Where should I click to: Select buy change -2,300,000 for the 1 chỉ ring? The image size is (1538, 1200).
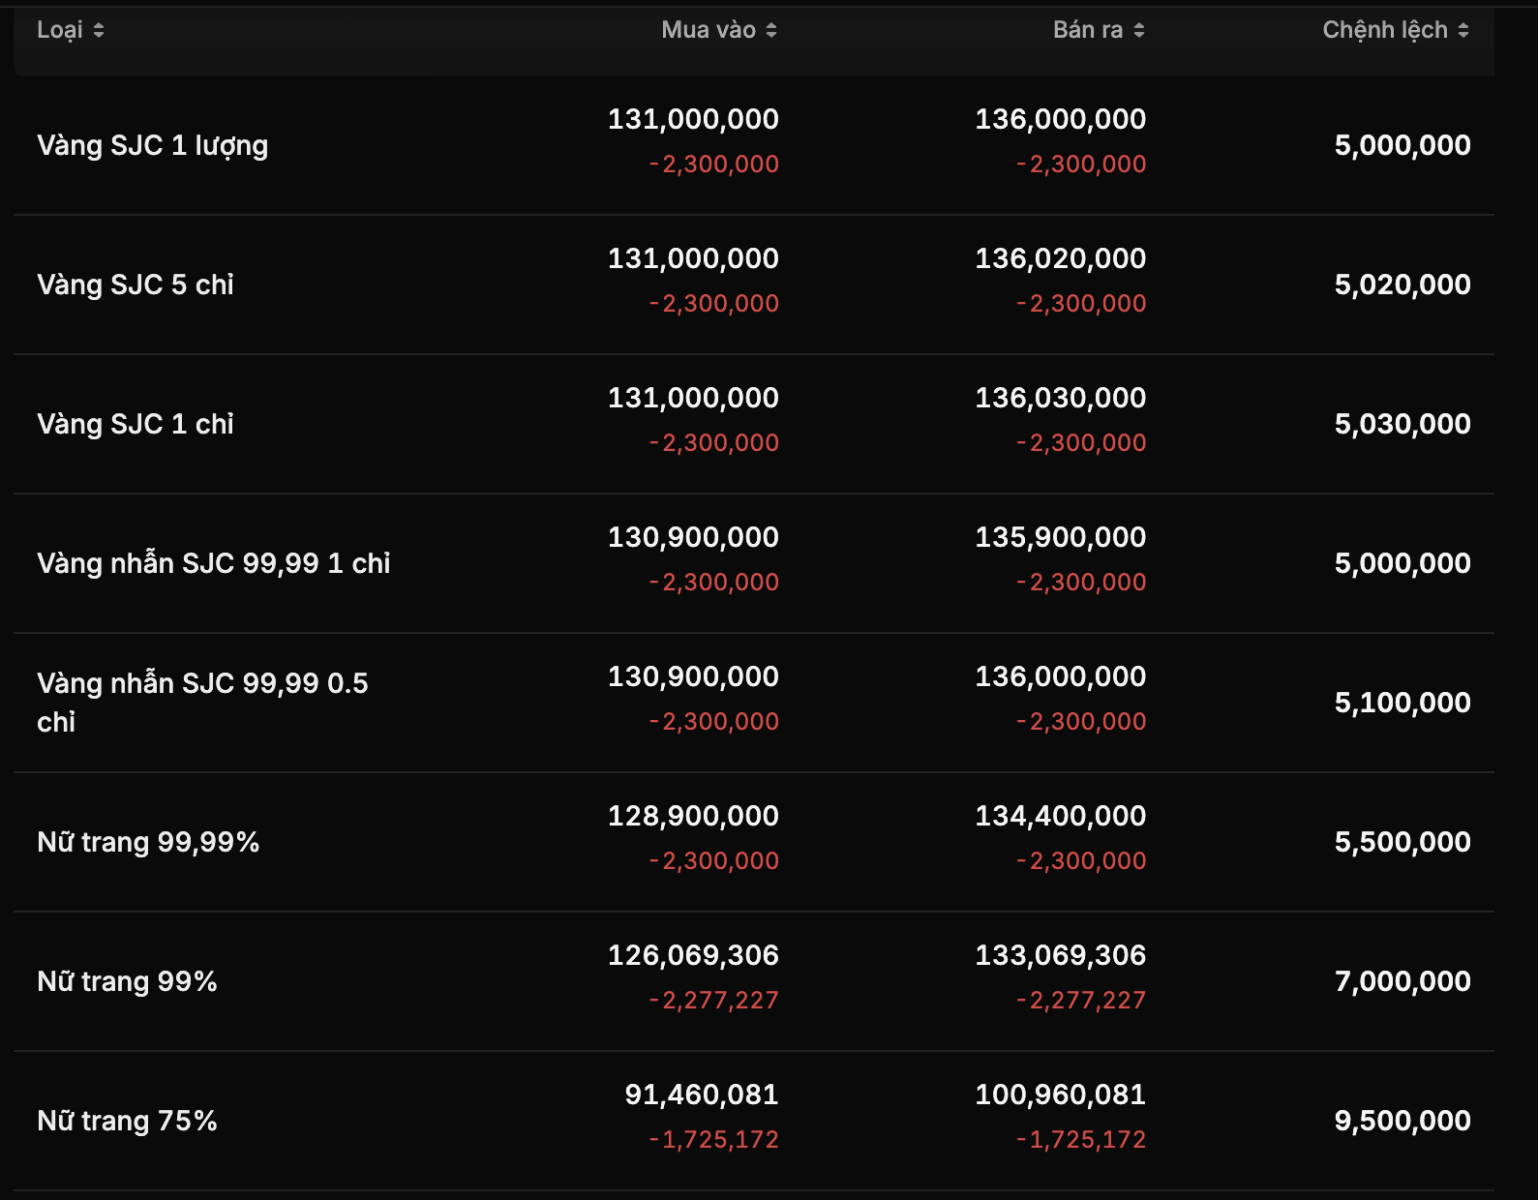coord(714,582)
